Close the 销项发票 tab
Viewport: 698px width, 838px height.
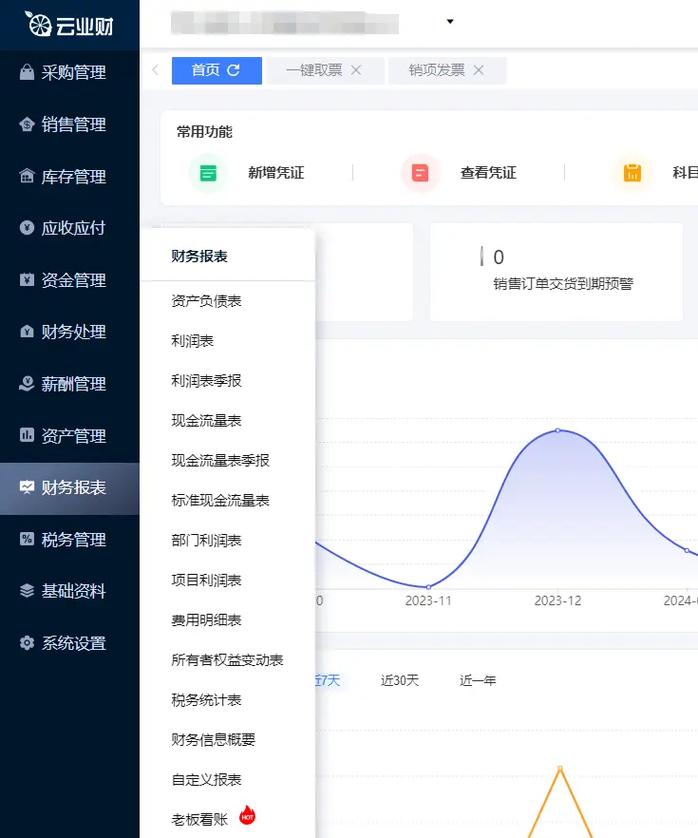(x=479, y=70)
